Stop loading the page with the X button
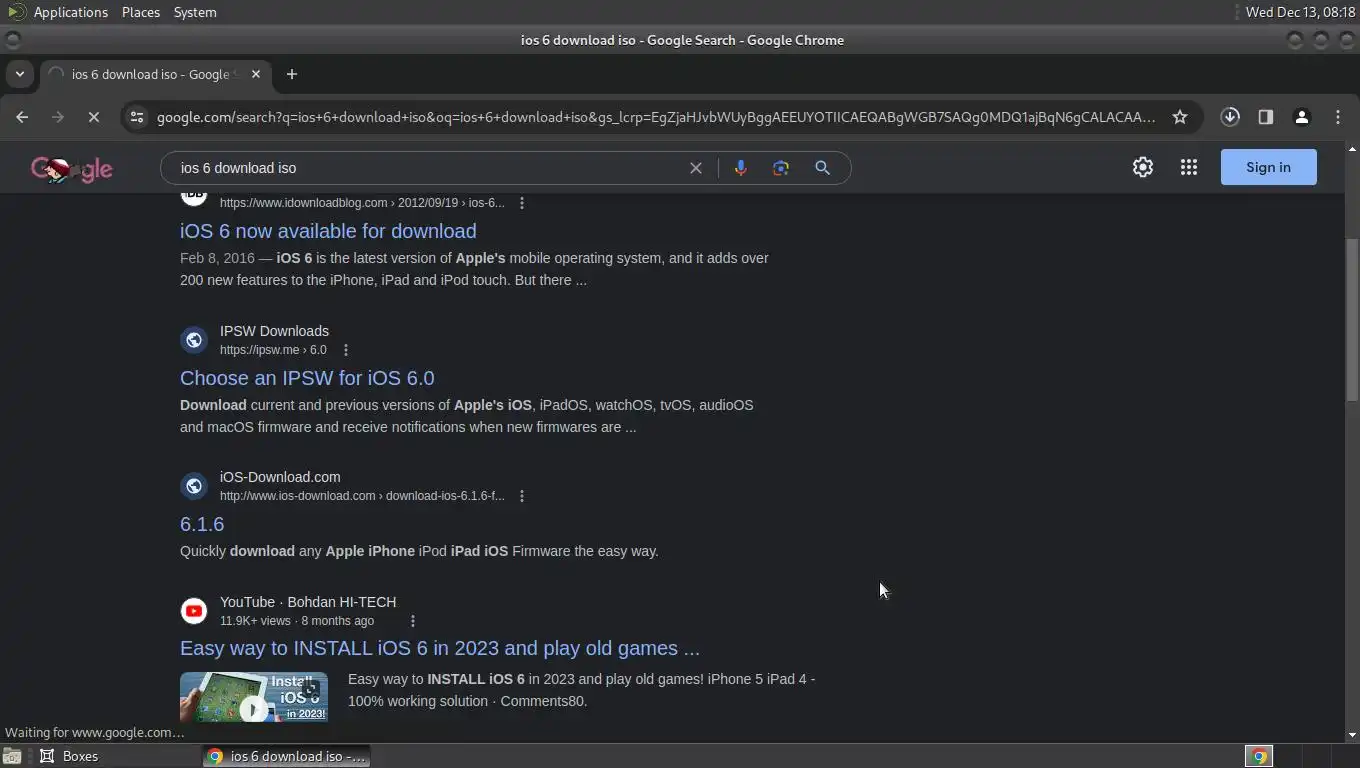The width and height of the screenshot is (1360, 768). click(93, 117)
